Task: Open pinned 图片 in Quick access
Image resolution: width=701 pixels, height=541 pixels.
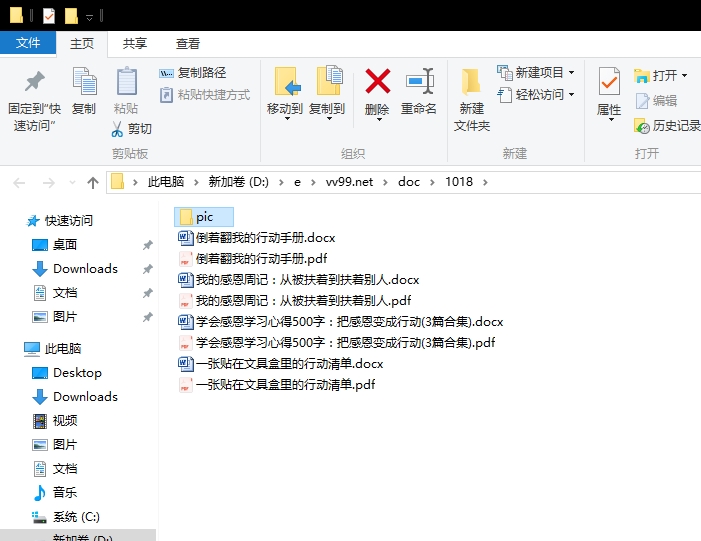Action: click(x=54, y=317)
